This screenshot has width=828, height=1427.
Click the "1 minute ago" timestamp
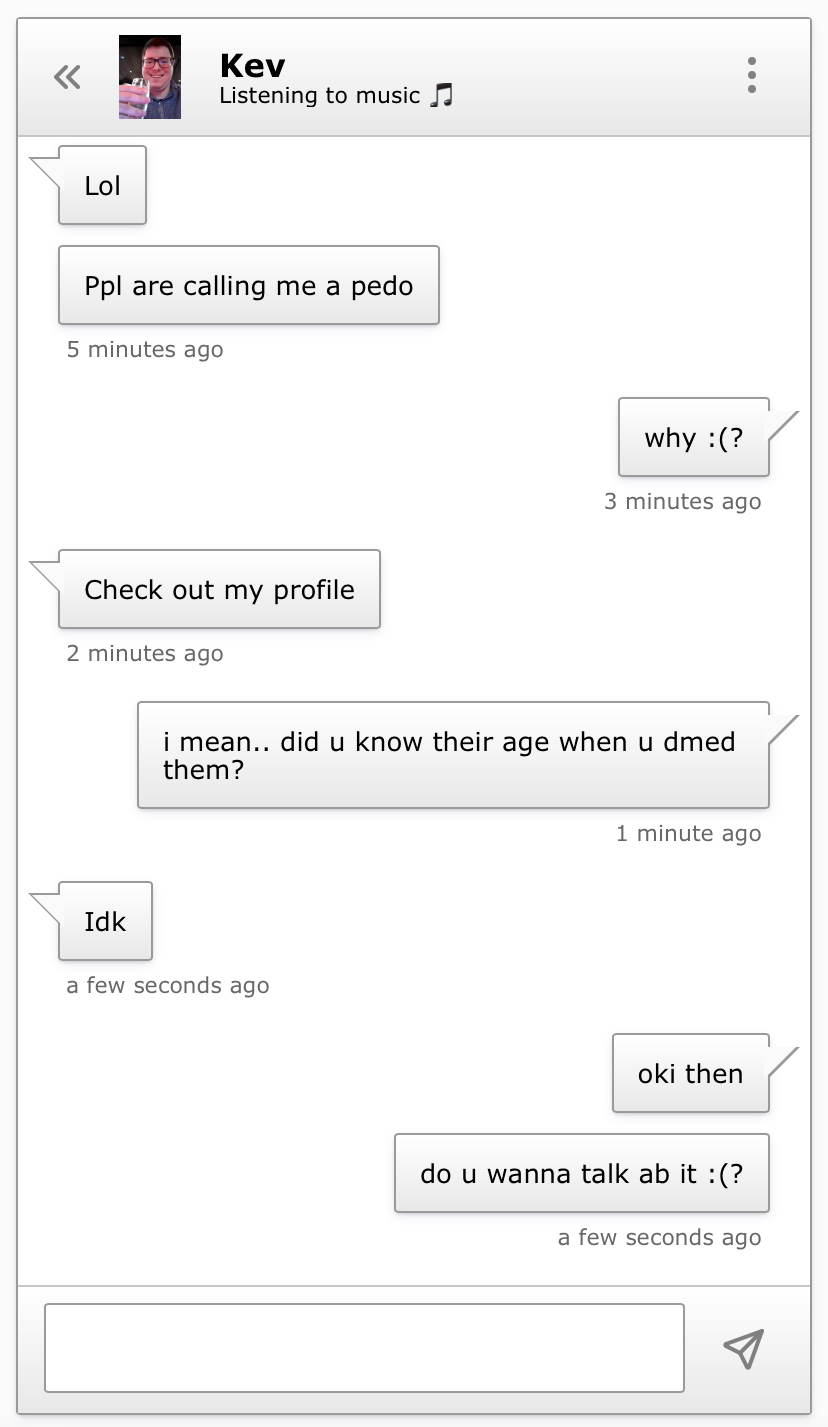coord(689,833)
